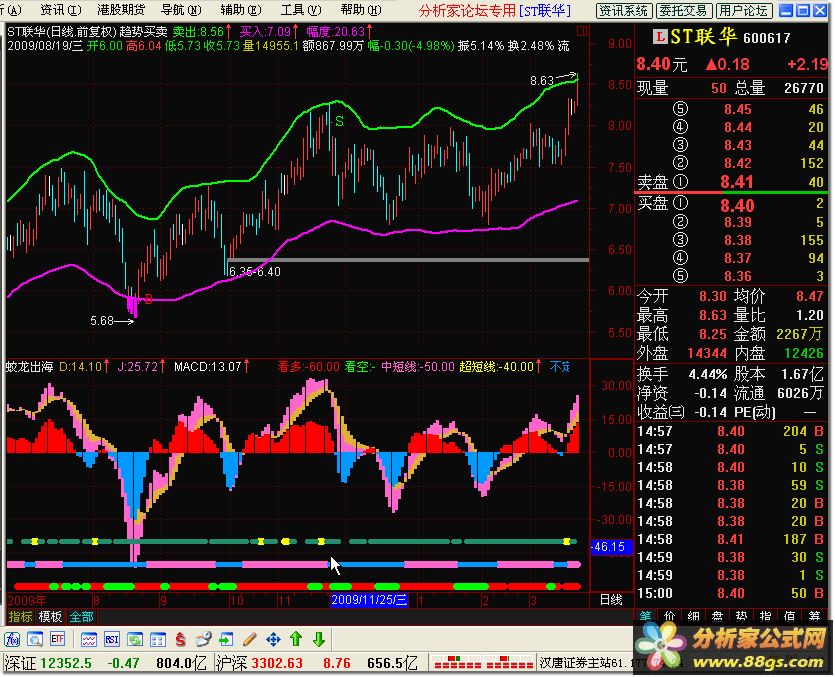Click the 14:58 trade row with 187 volume
This screenshot has height=677, width=835.
[x=731, y=539]
